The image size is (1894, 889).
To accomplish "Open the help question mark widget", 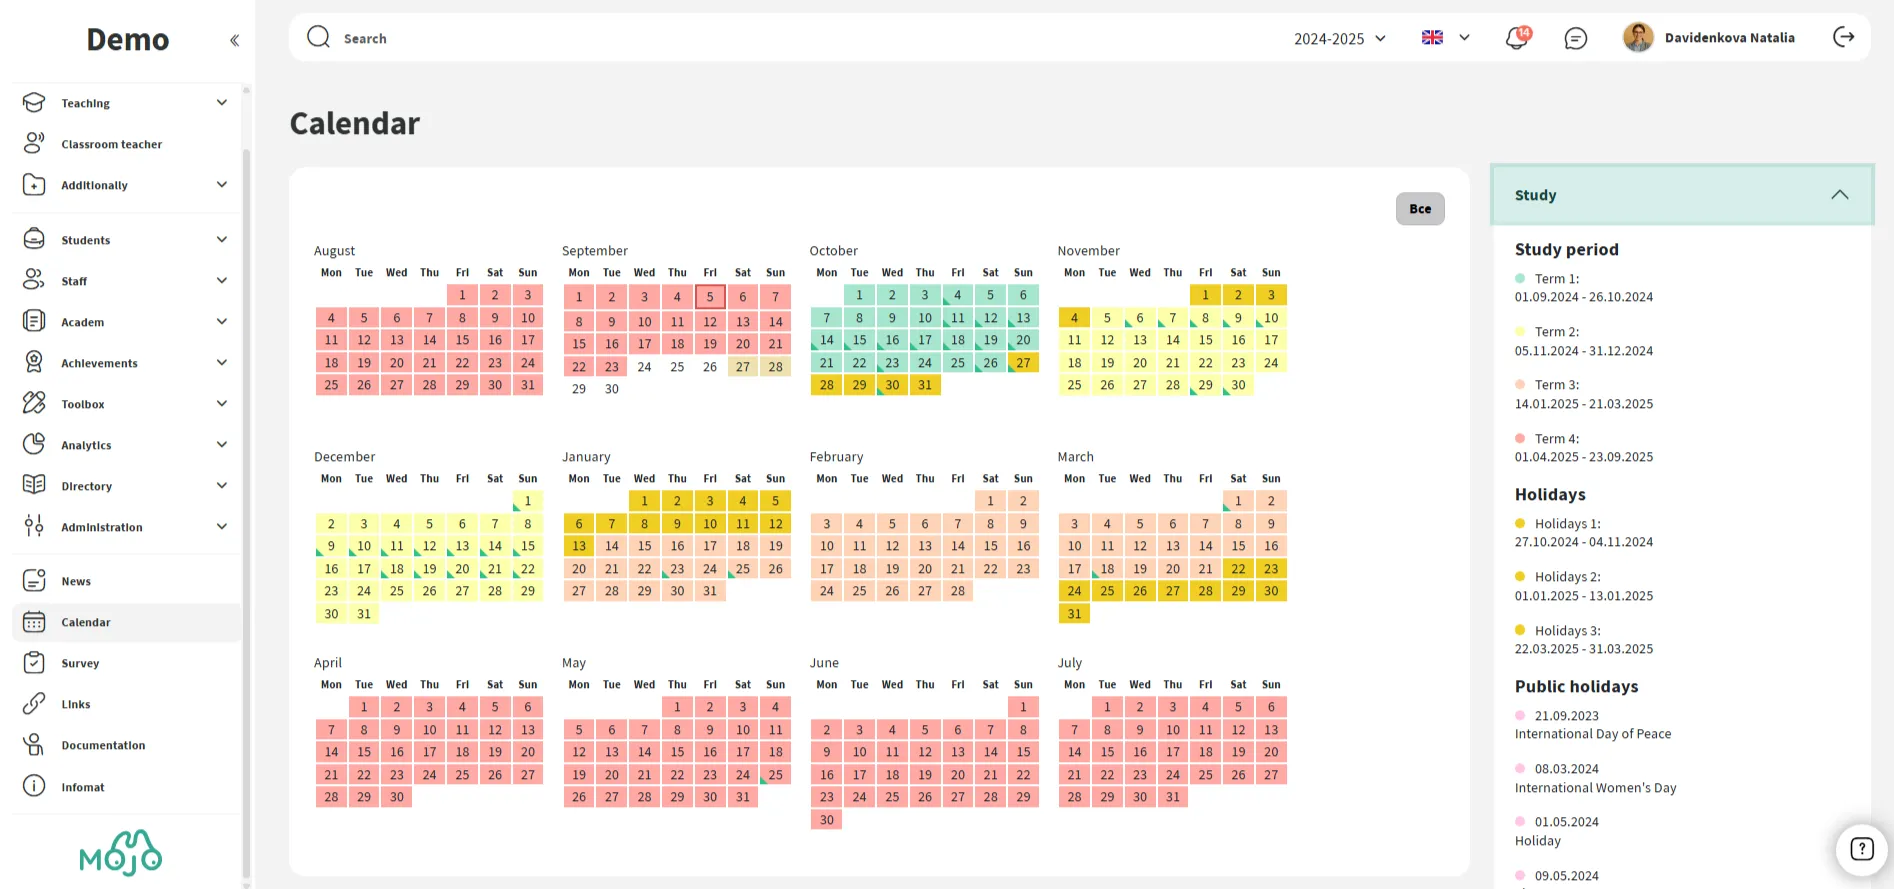I will tap(1861, 849).
